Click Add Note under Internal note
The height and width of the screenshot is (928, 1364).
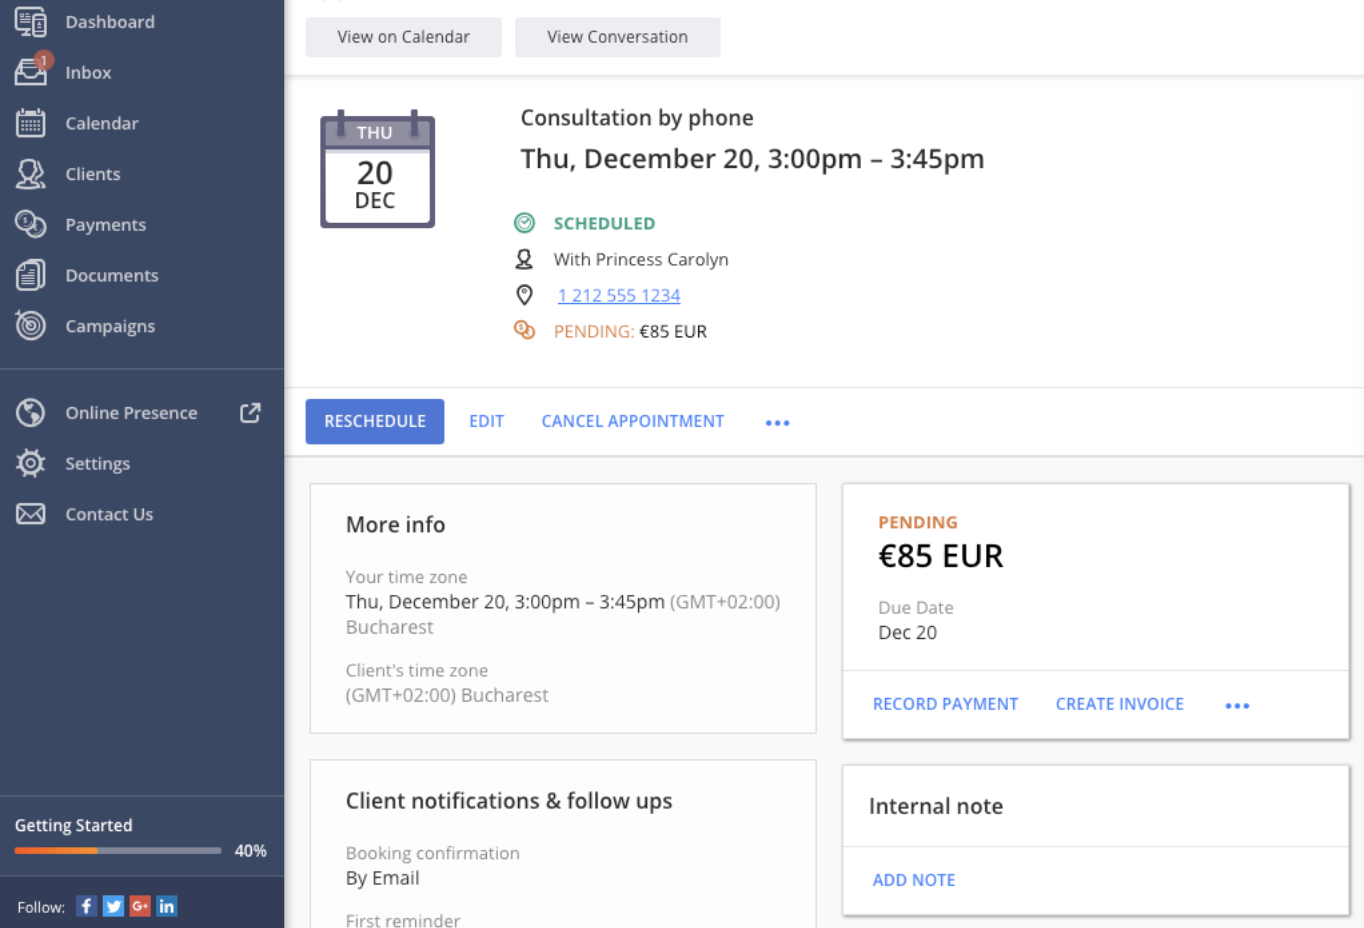point(913,880)
